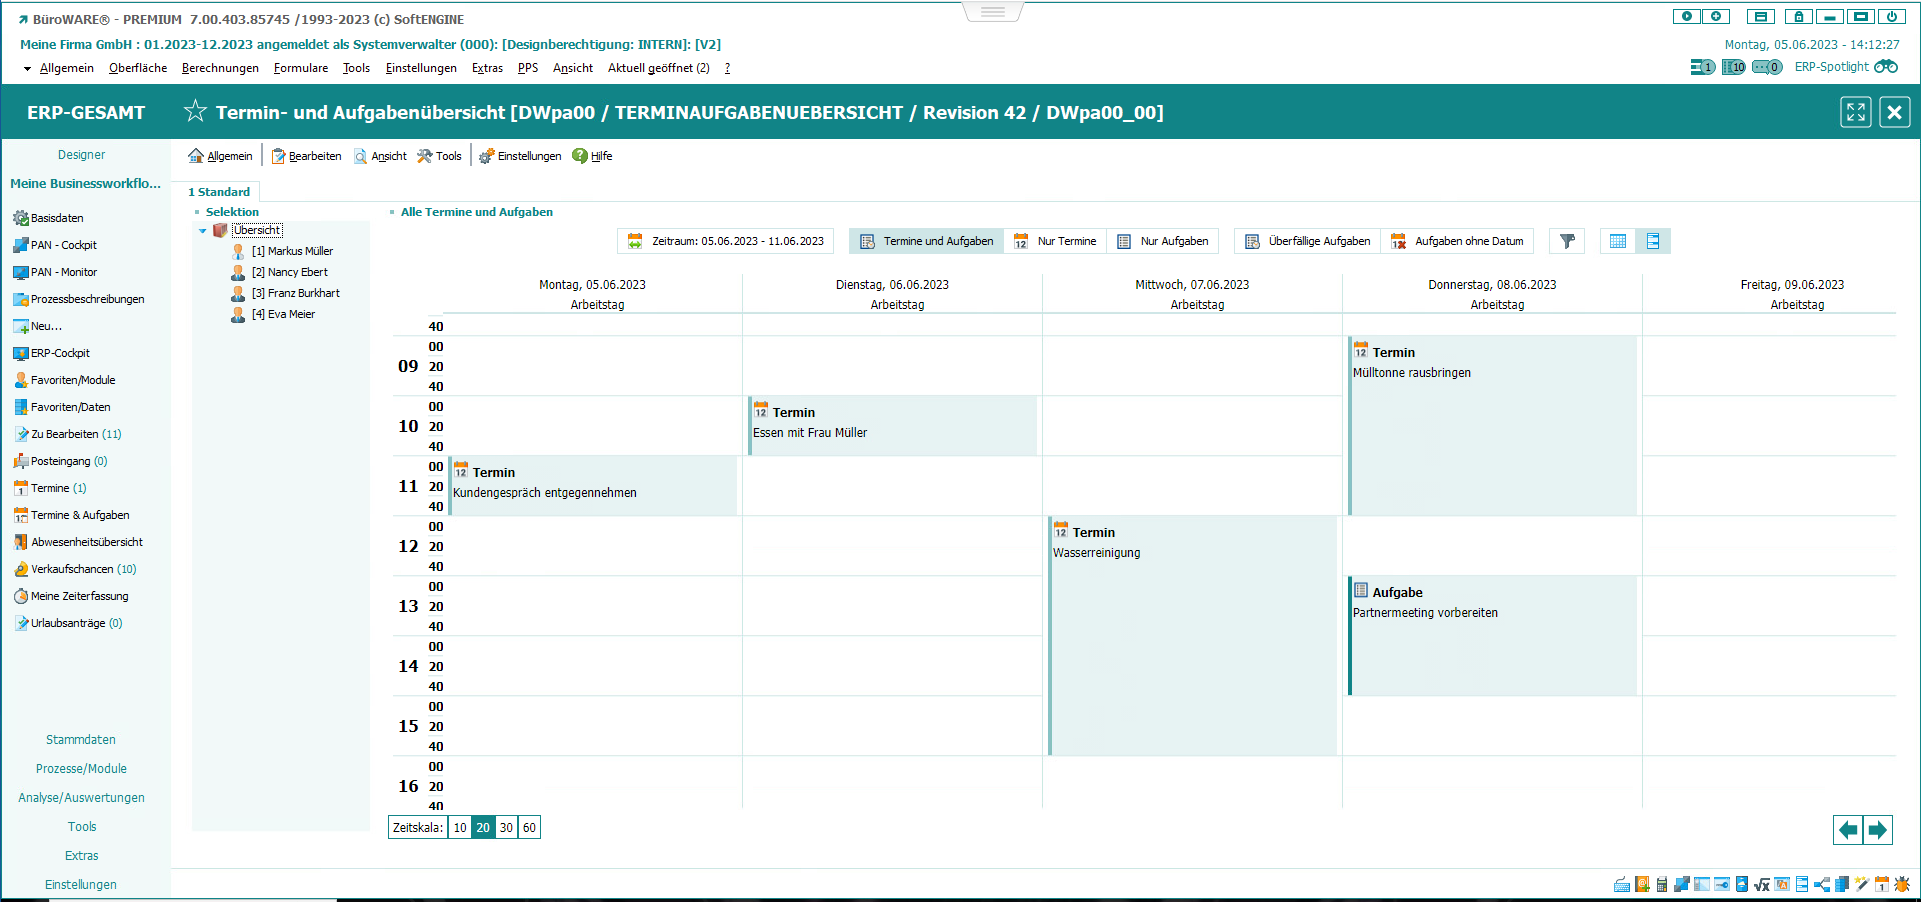The image size is (1921, 902).
Task: Click the previous week left arrow
Action: click(x=1848, y=830)
